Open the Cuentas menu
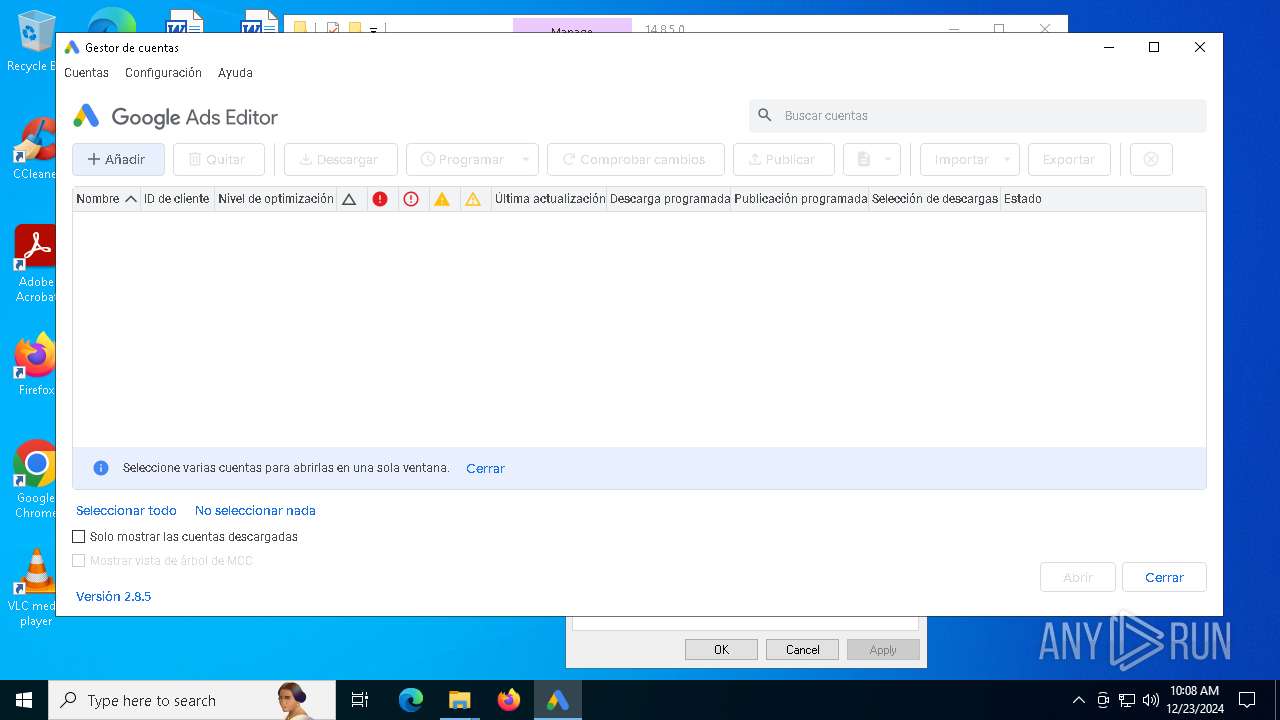This screenshot has height=720, width=1280. click(x=86, y=73)
